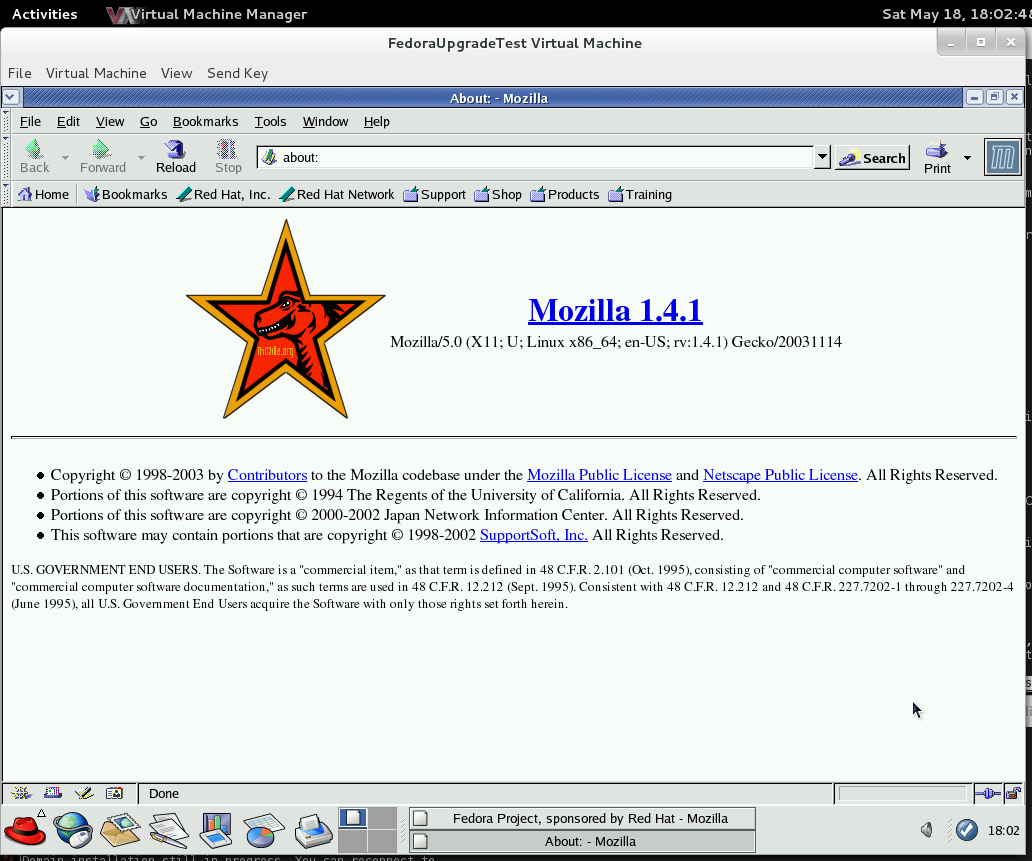Click the Reload toolbar button

(x=176, y=156)
